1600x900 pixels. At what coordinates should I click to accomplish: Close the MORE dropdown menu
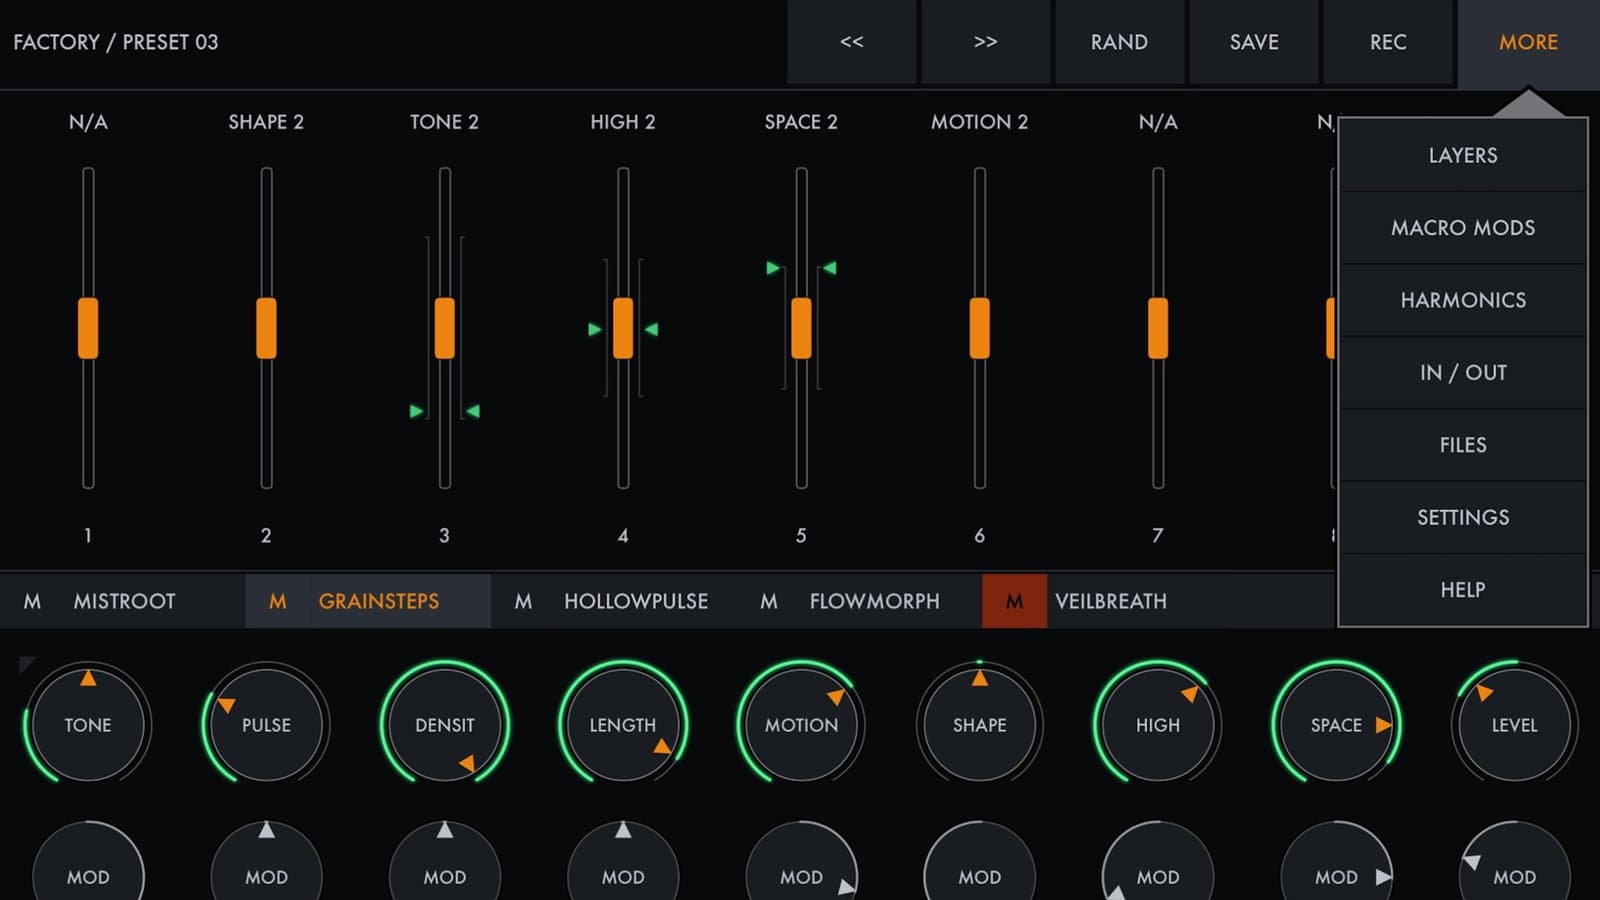tap(1528, 42)
